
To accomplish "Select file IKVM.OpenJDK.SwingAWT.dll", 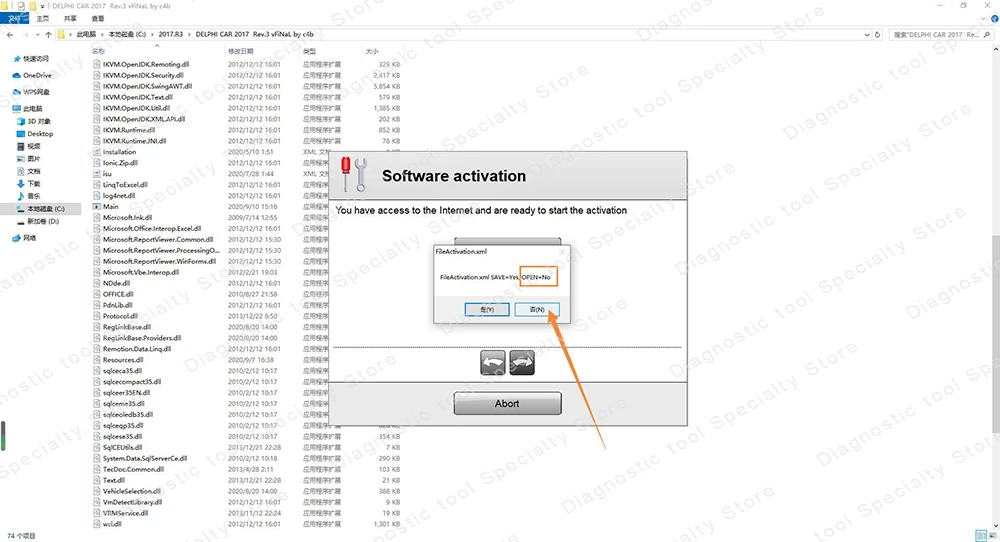I will click(x=147, y=86).
